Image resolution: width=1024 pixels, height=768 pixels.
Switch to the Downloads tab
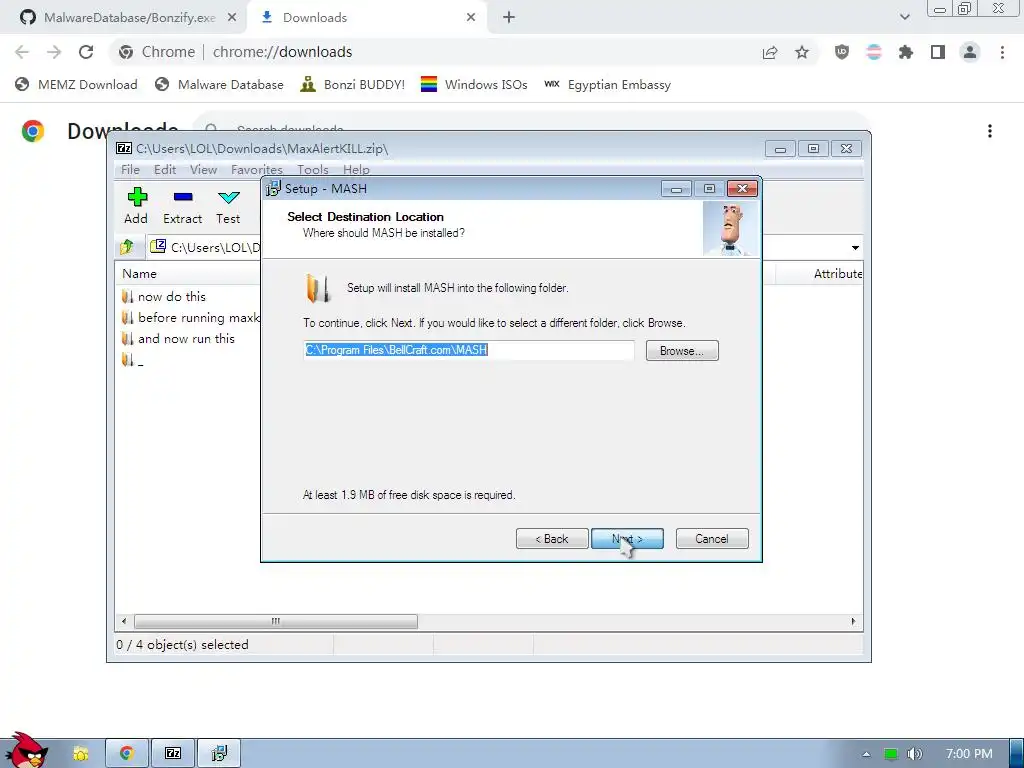pyautogui.click(x=315, y=18)
